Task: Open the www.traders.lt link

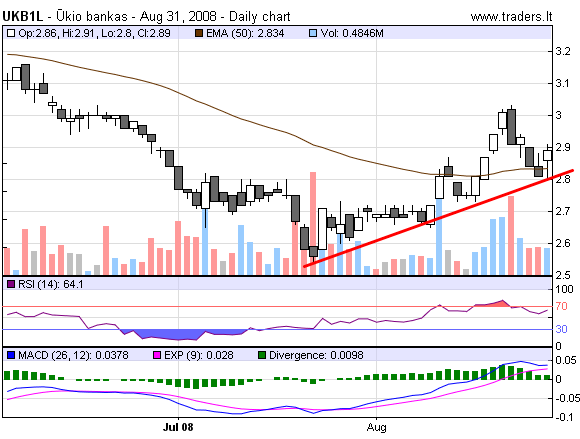Action: click(511, 17)
